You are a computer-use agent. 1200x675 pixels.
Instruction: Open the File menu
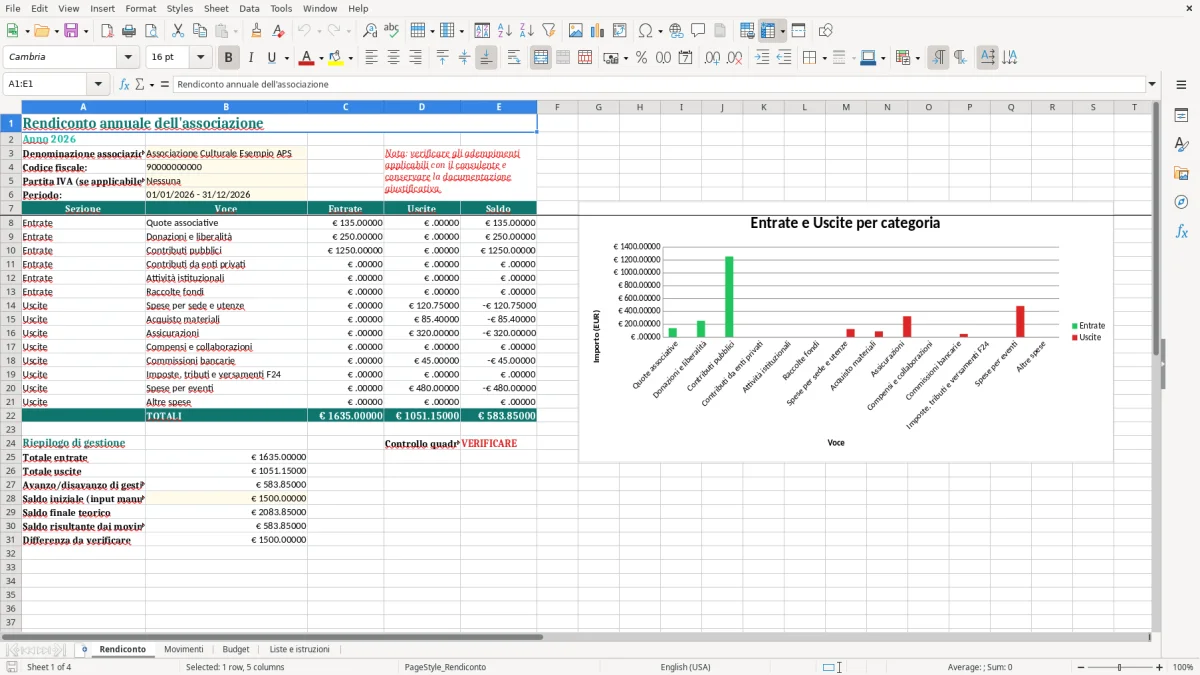coord(12,8)
